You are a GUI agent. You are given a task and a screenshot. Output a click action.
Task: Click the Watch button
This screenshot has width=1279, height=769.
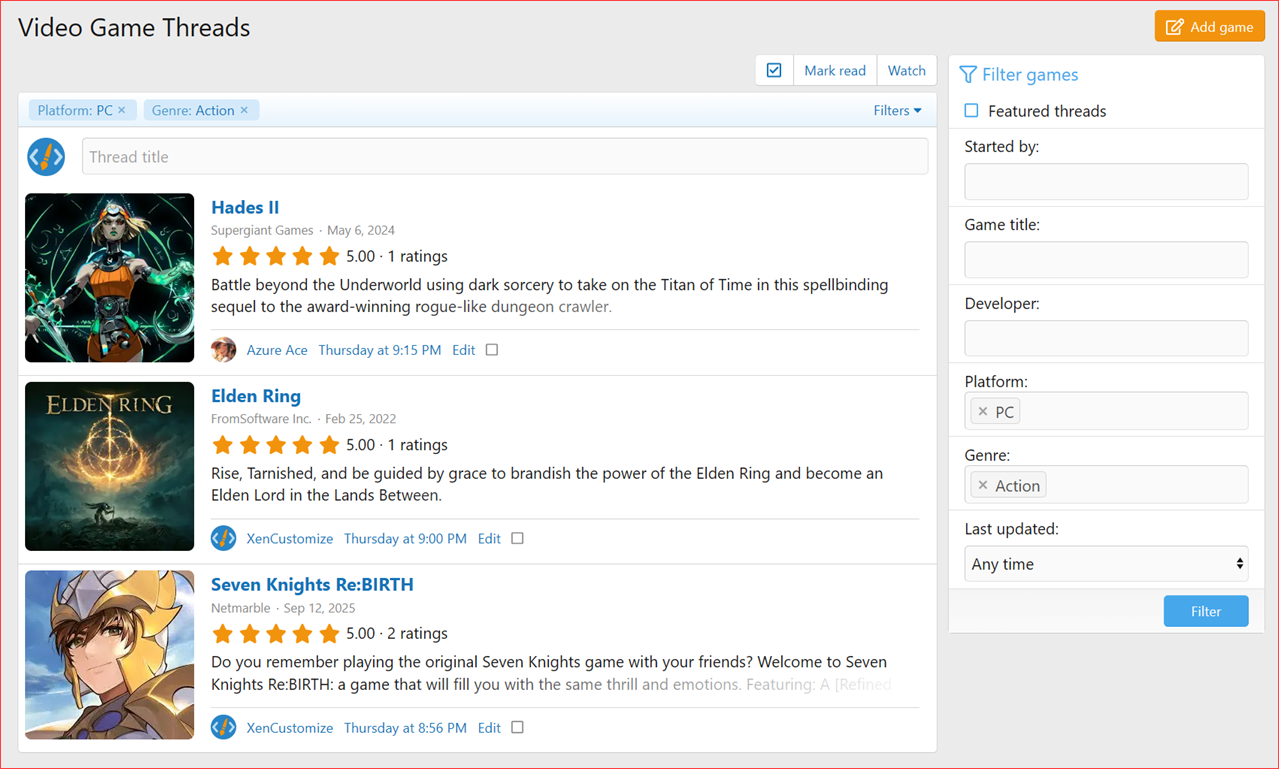[x=907, y=70]
